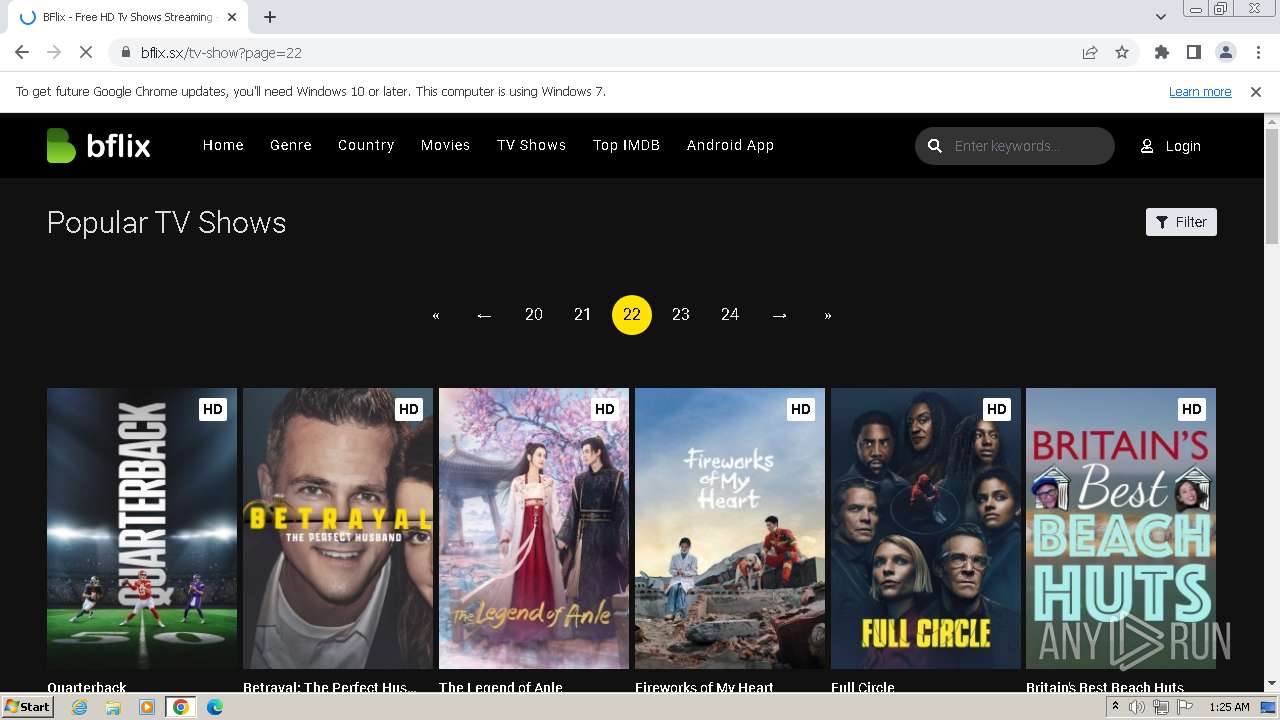The image size is (1280, 720).
Task: Open the Learn more link
Action: point(1200,92)
